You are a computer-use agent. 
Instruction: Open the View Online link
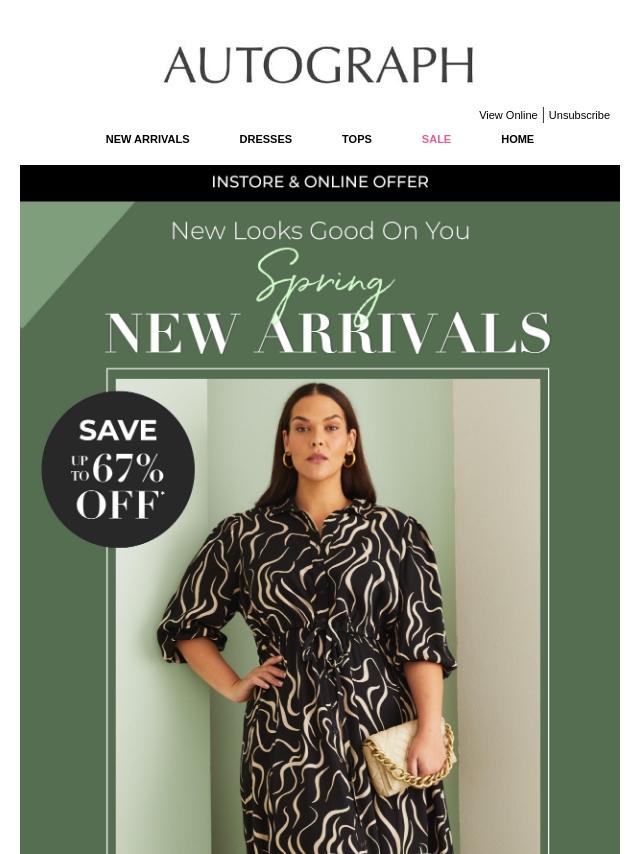tap(508, 115)
